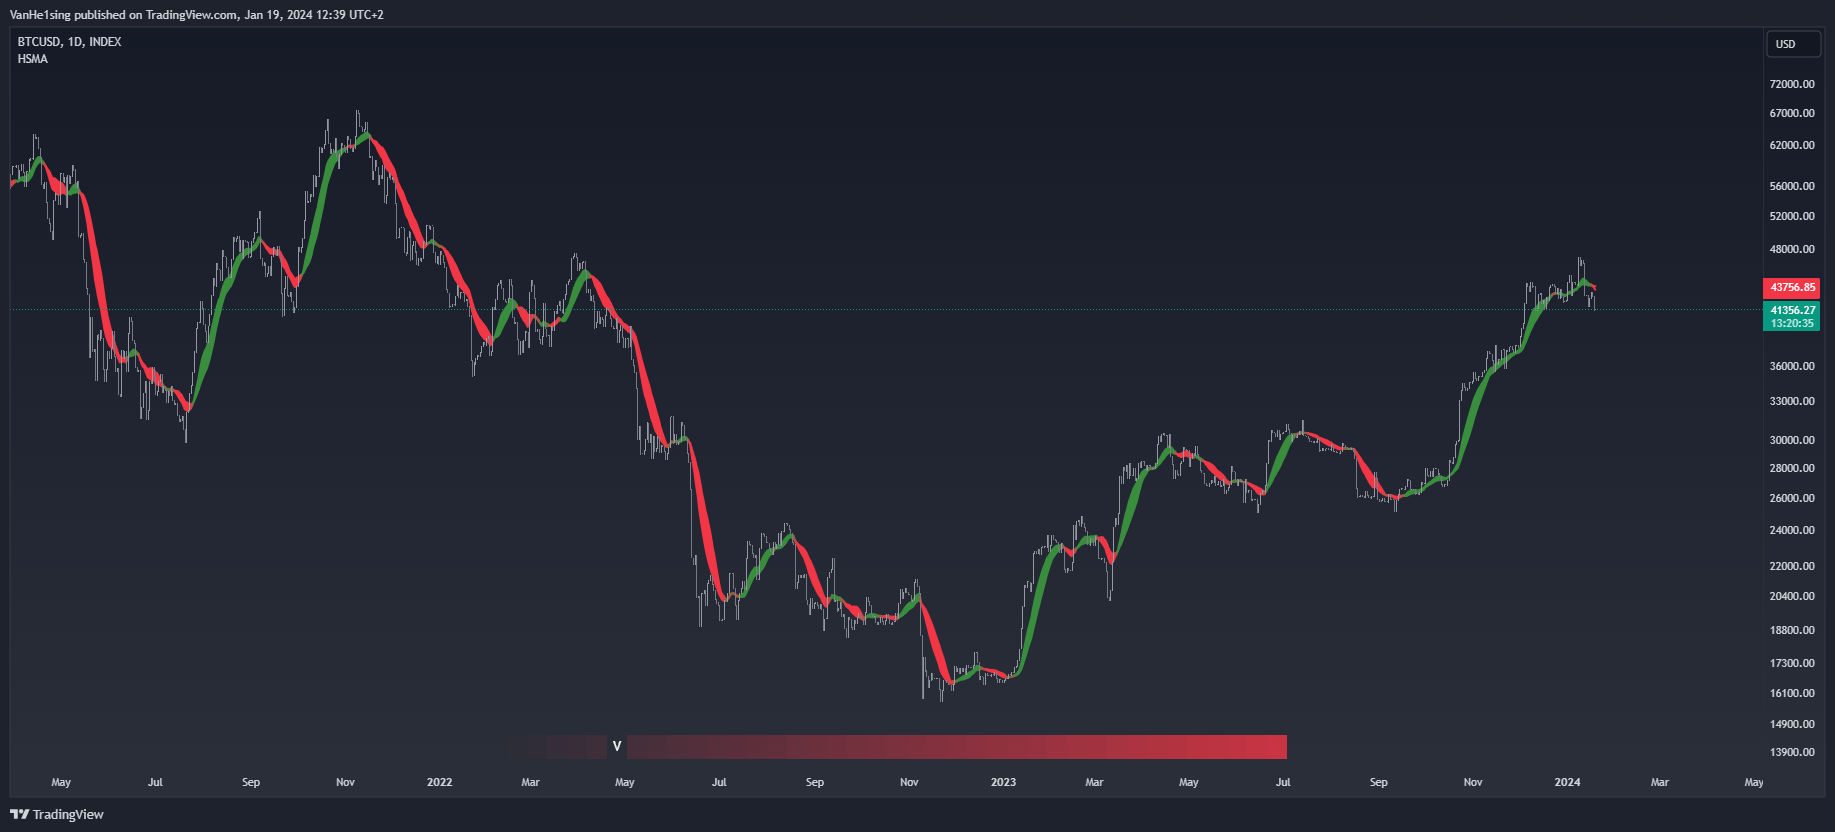Open the USD currency selector
Viewport: 1835px width, 832px height.
1793,44
